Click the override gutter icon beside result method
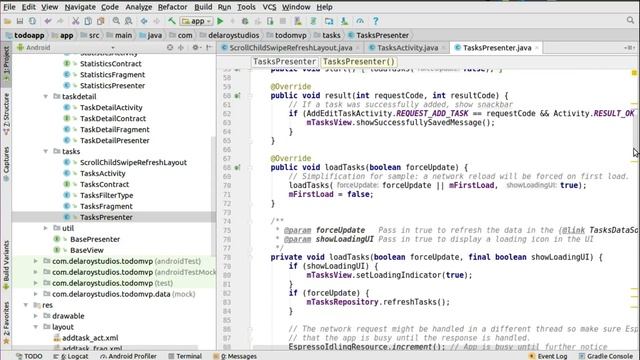This screenshot has height=360, width=640. 237,96
